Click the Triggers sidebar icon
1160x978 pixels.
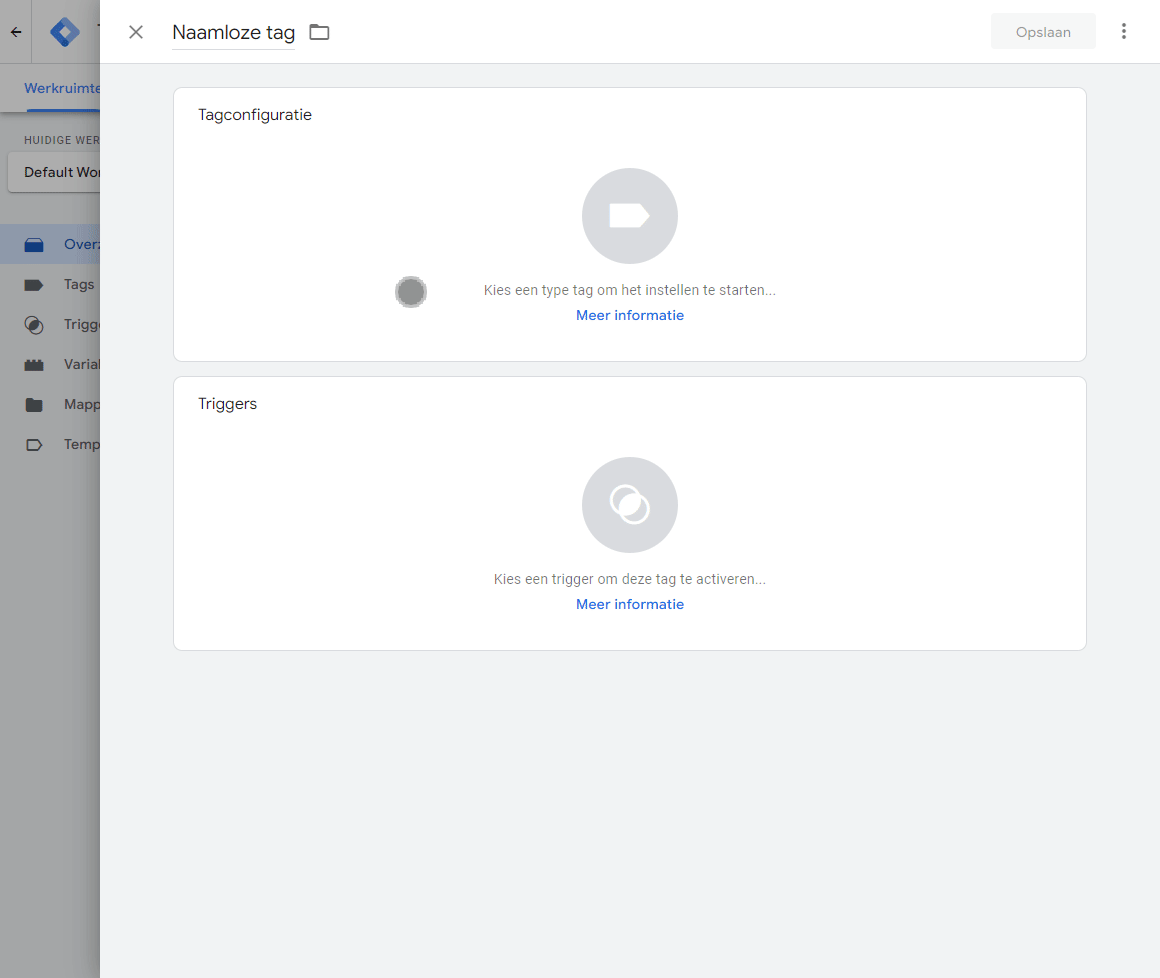(34, 325)
